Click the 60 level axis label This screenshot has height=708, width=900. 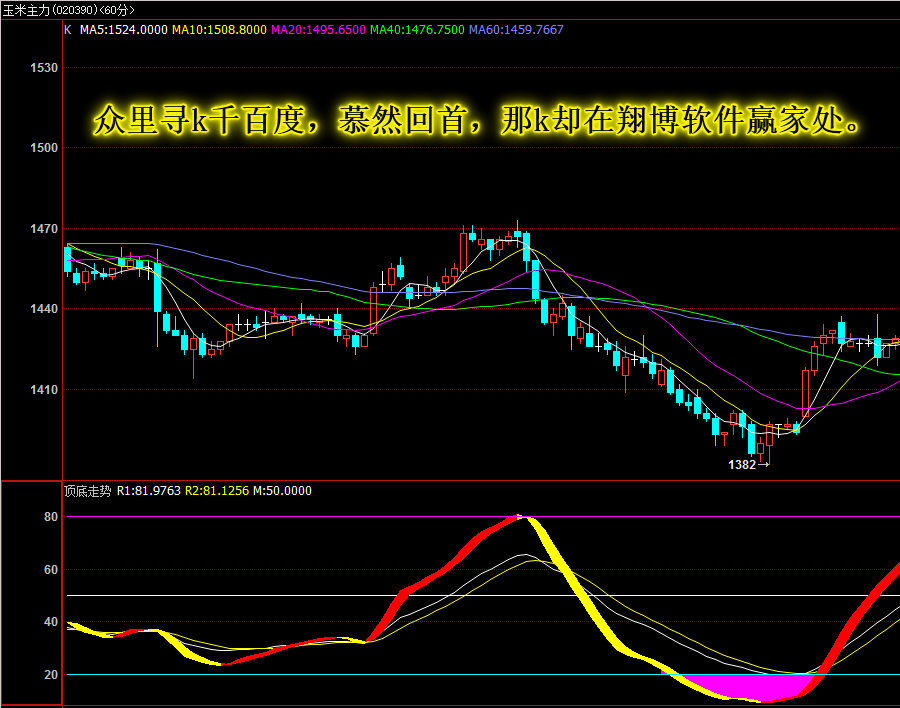(x=51, y=570)
